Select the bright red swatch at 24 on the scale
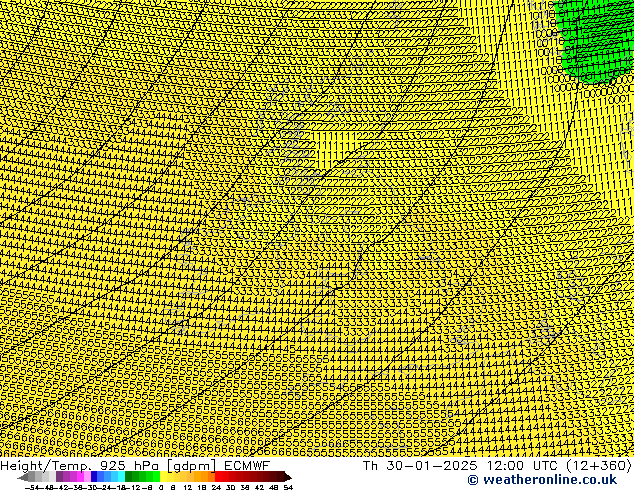634x490 pixels. tap(218, 477)
